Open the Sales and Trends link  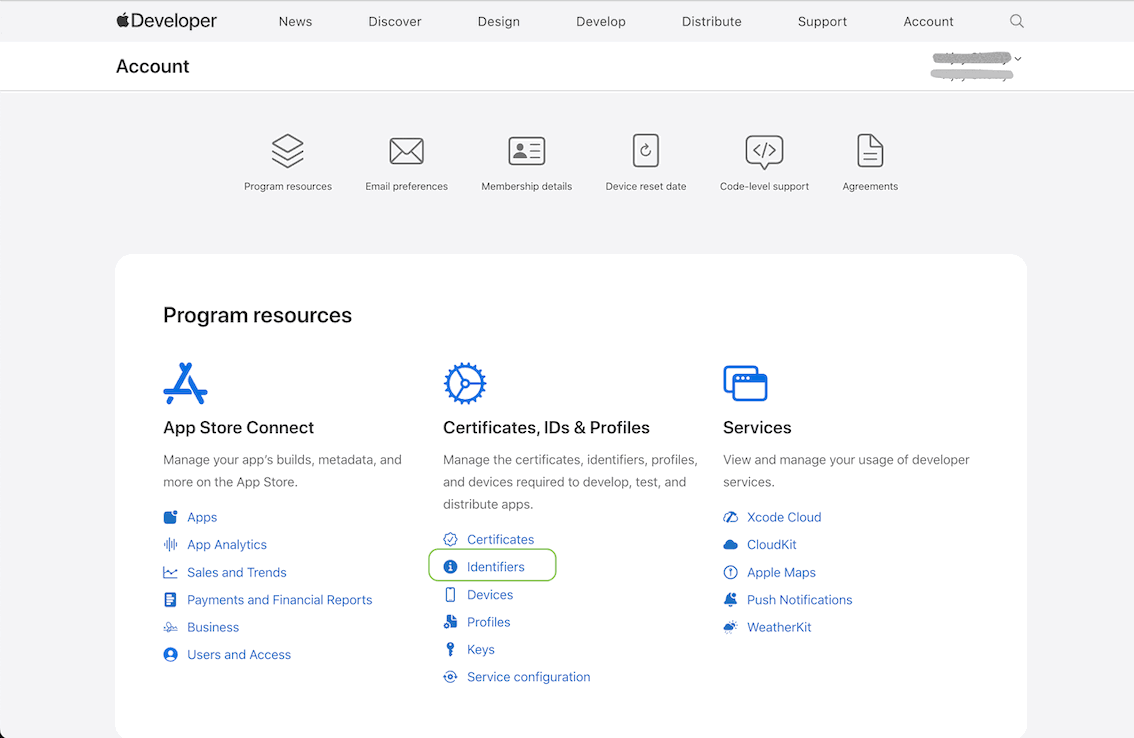coord(236,572)
